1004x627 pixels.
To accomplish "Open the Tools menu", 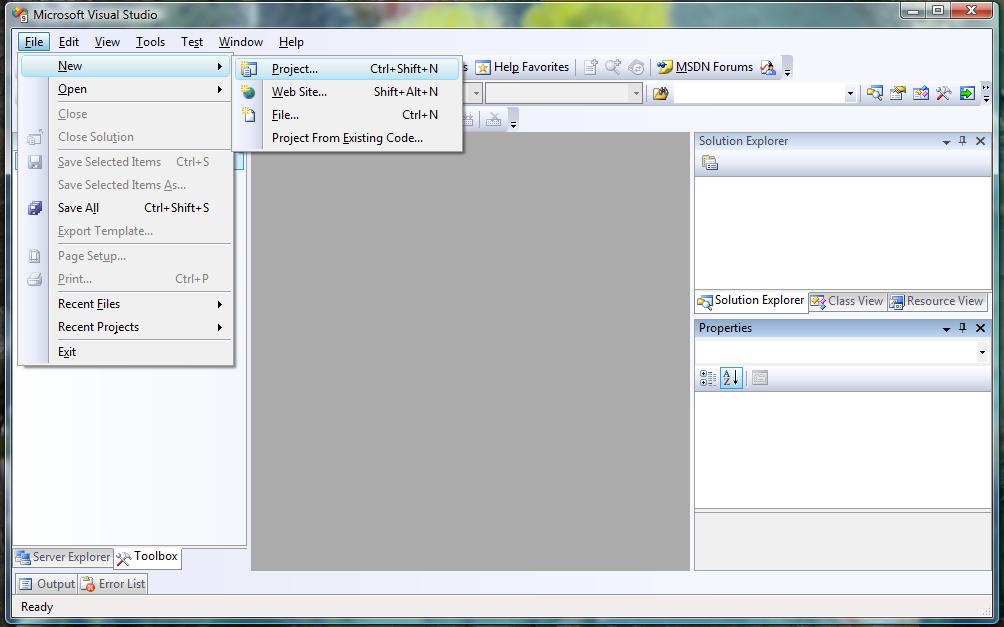I will point(150,42).
